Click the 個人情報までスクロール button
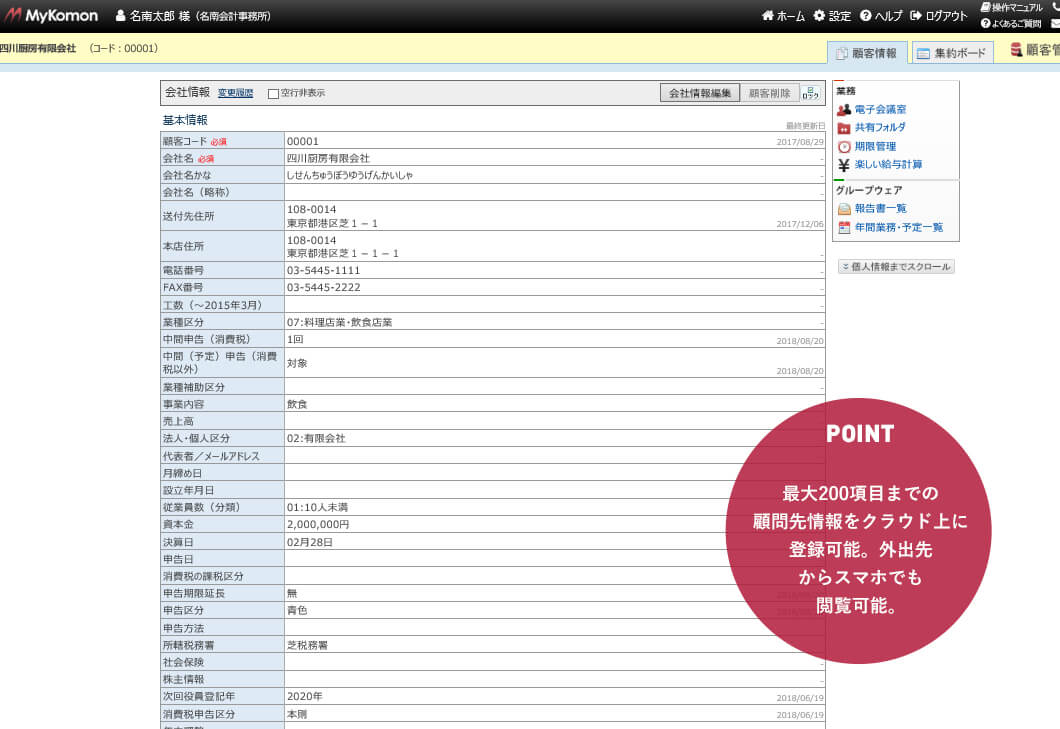 coord(896,267)
